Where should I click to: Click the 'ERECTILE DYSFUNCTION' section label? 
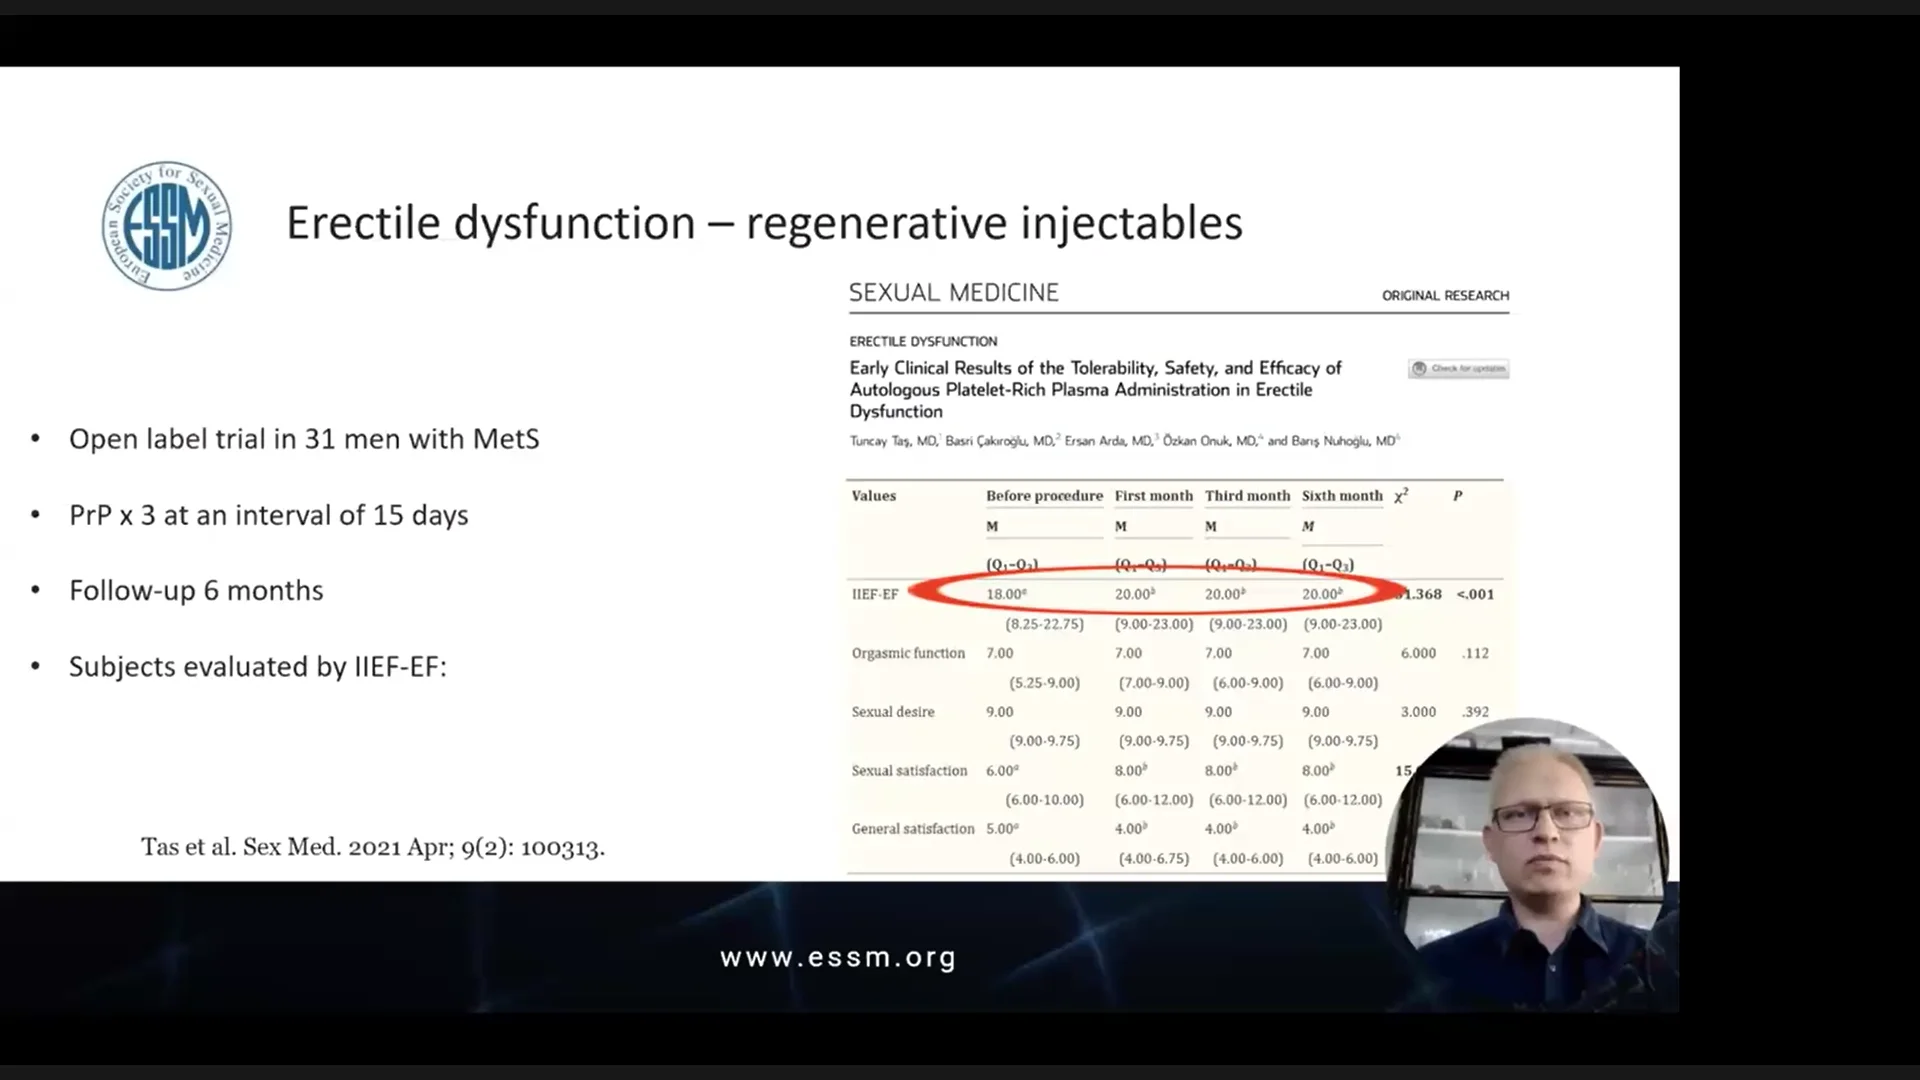pos(923,342)
